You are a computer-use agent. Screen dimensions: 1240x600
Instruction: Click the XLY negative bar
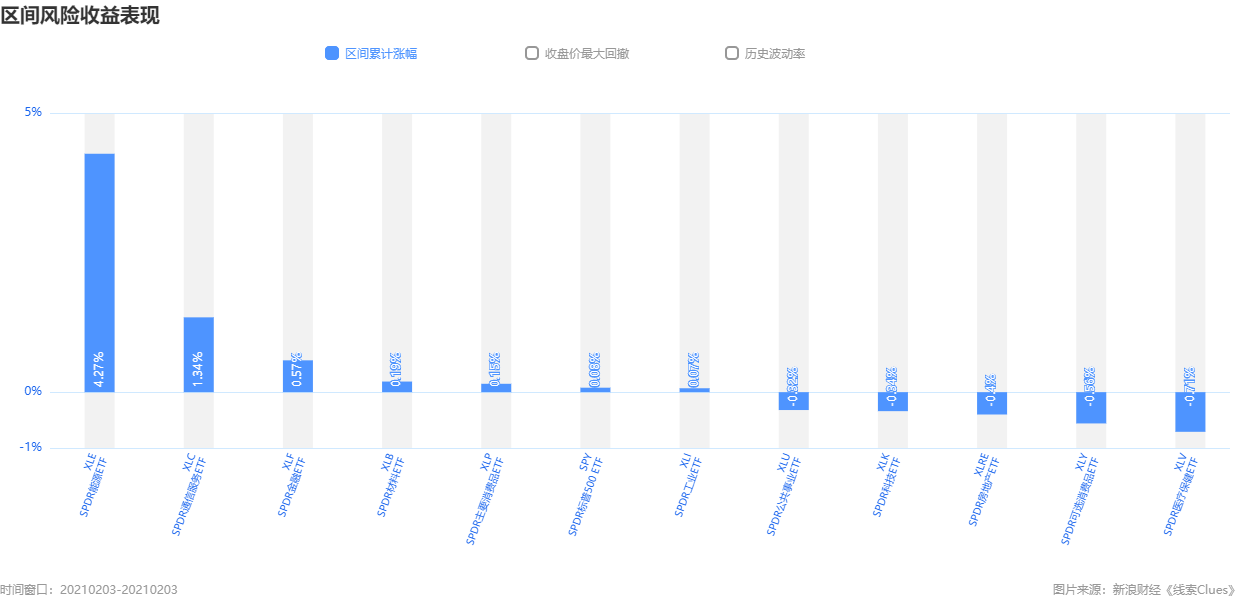point(1091,408)
